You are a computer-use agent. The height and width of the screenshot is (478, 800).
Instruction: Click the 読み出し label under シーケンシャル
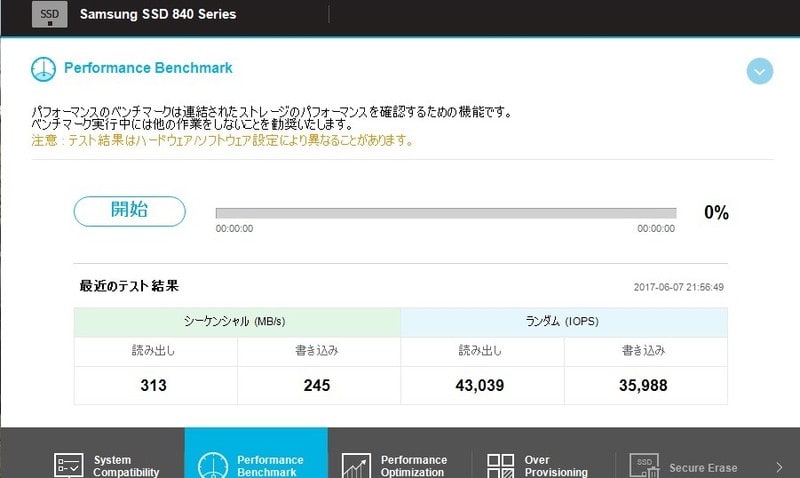[x=154, y=350]
